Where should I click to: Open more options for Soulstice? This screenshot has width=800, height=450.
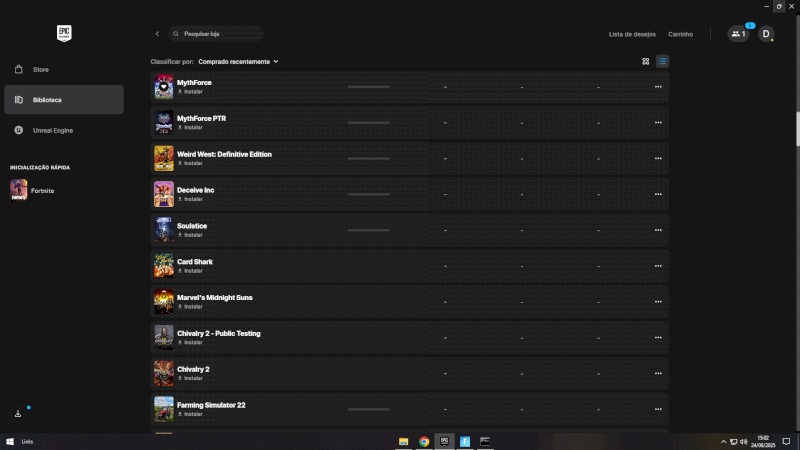point(657,230)
